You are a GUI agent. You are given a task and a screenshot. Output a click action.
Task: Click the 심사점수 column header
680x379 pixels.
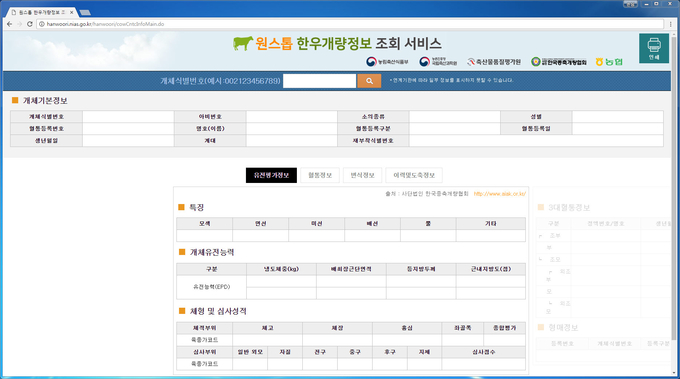(x=484, y=352)
